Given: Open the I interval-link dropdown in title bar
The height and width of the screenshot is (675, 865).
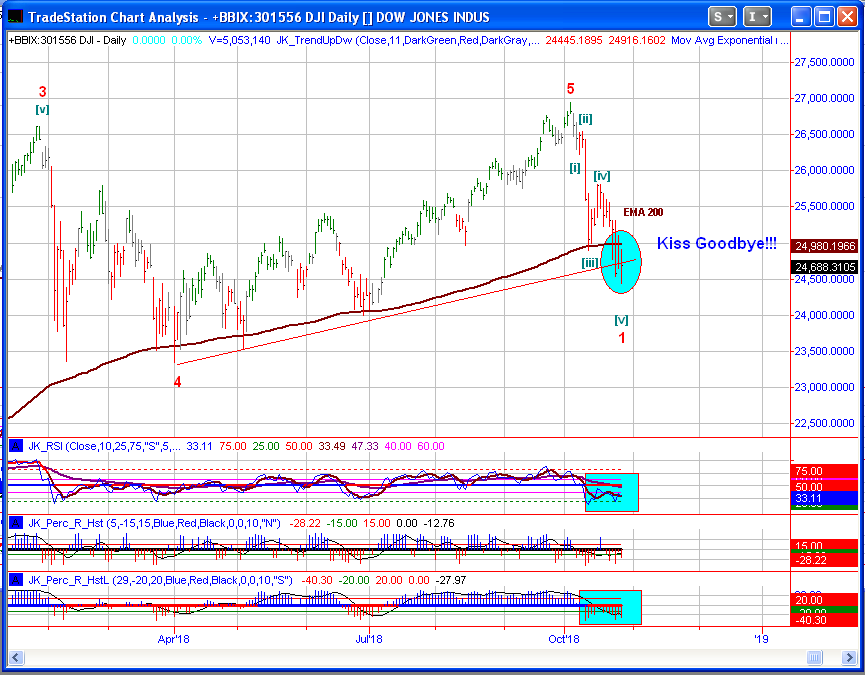Looking at the screenshot, I should (757, 17).
